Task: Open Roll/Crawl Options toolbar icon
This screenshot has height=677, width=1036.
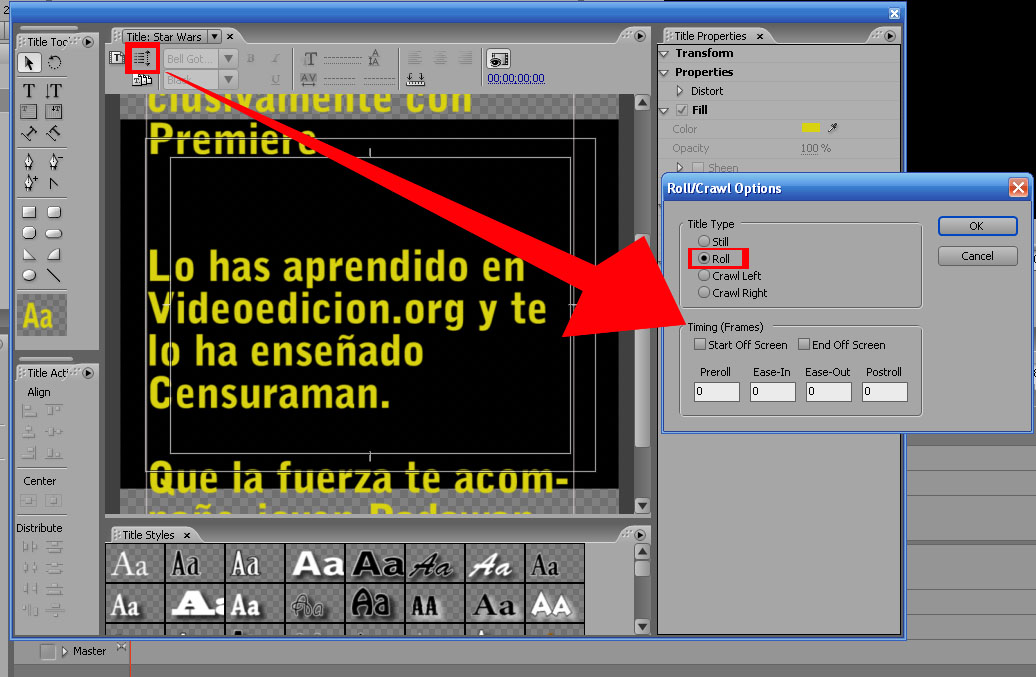Action: (x=142, y=59)
